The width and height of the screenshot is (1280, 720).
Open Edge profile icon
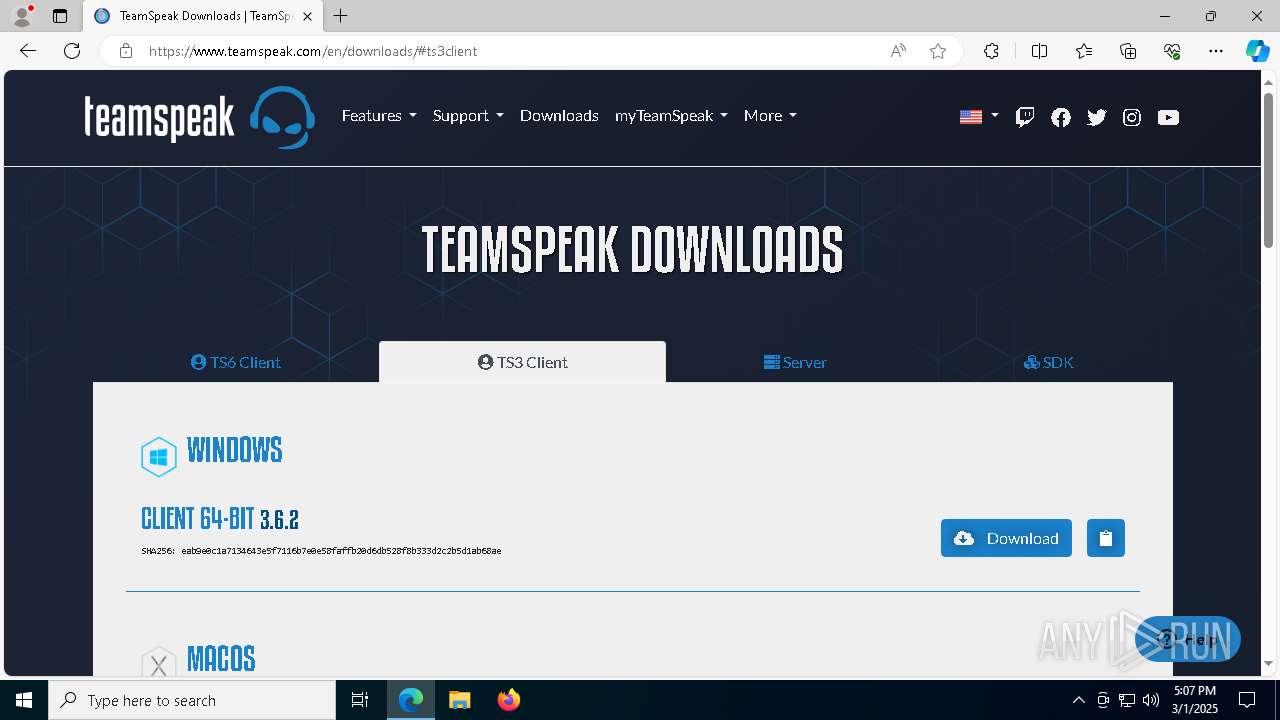pyautogui.click(x=21, y=16)
